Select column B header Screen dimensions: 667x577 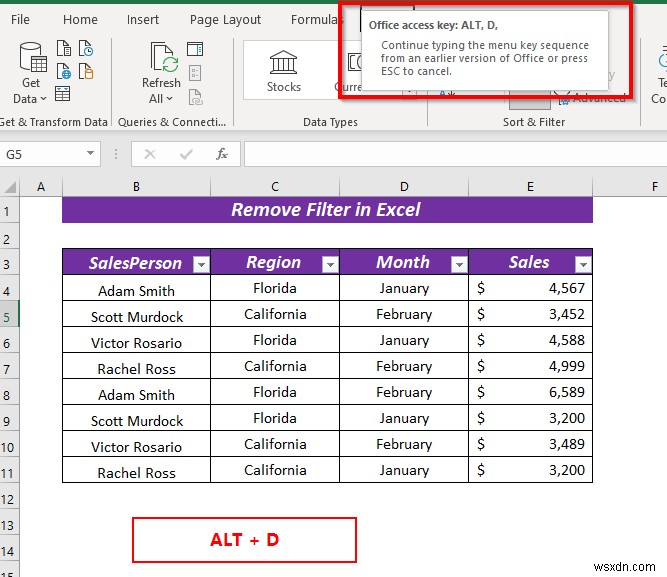pyautogui.click(x=136, y=187)
